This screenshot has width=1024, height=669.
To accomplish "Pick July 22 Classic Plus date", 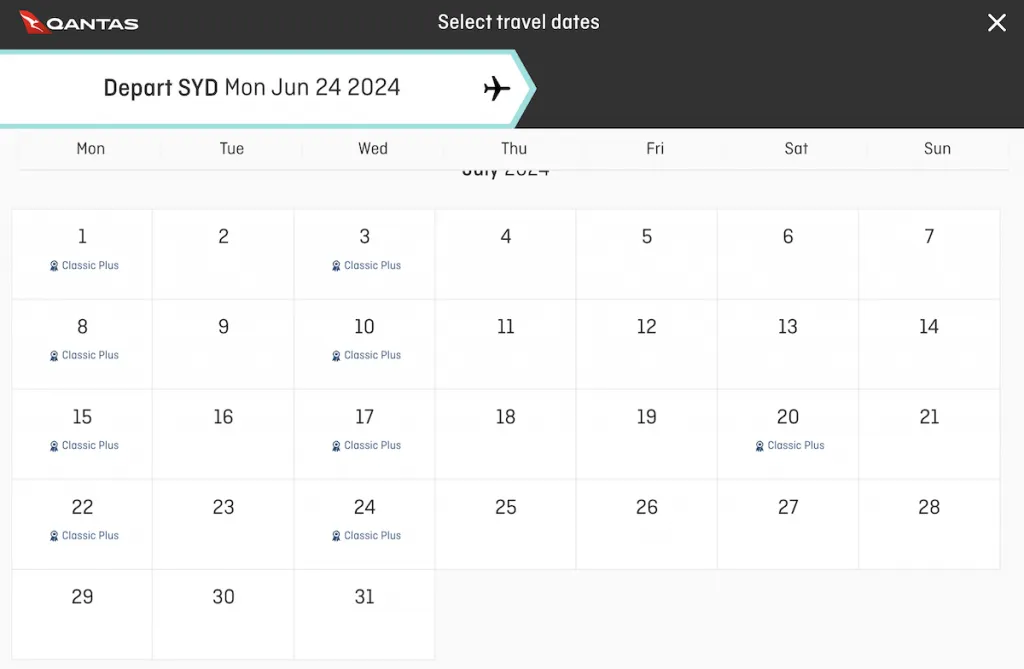I will [82, 525].
